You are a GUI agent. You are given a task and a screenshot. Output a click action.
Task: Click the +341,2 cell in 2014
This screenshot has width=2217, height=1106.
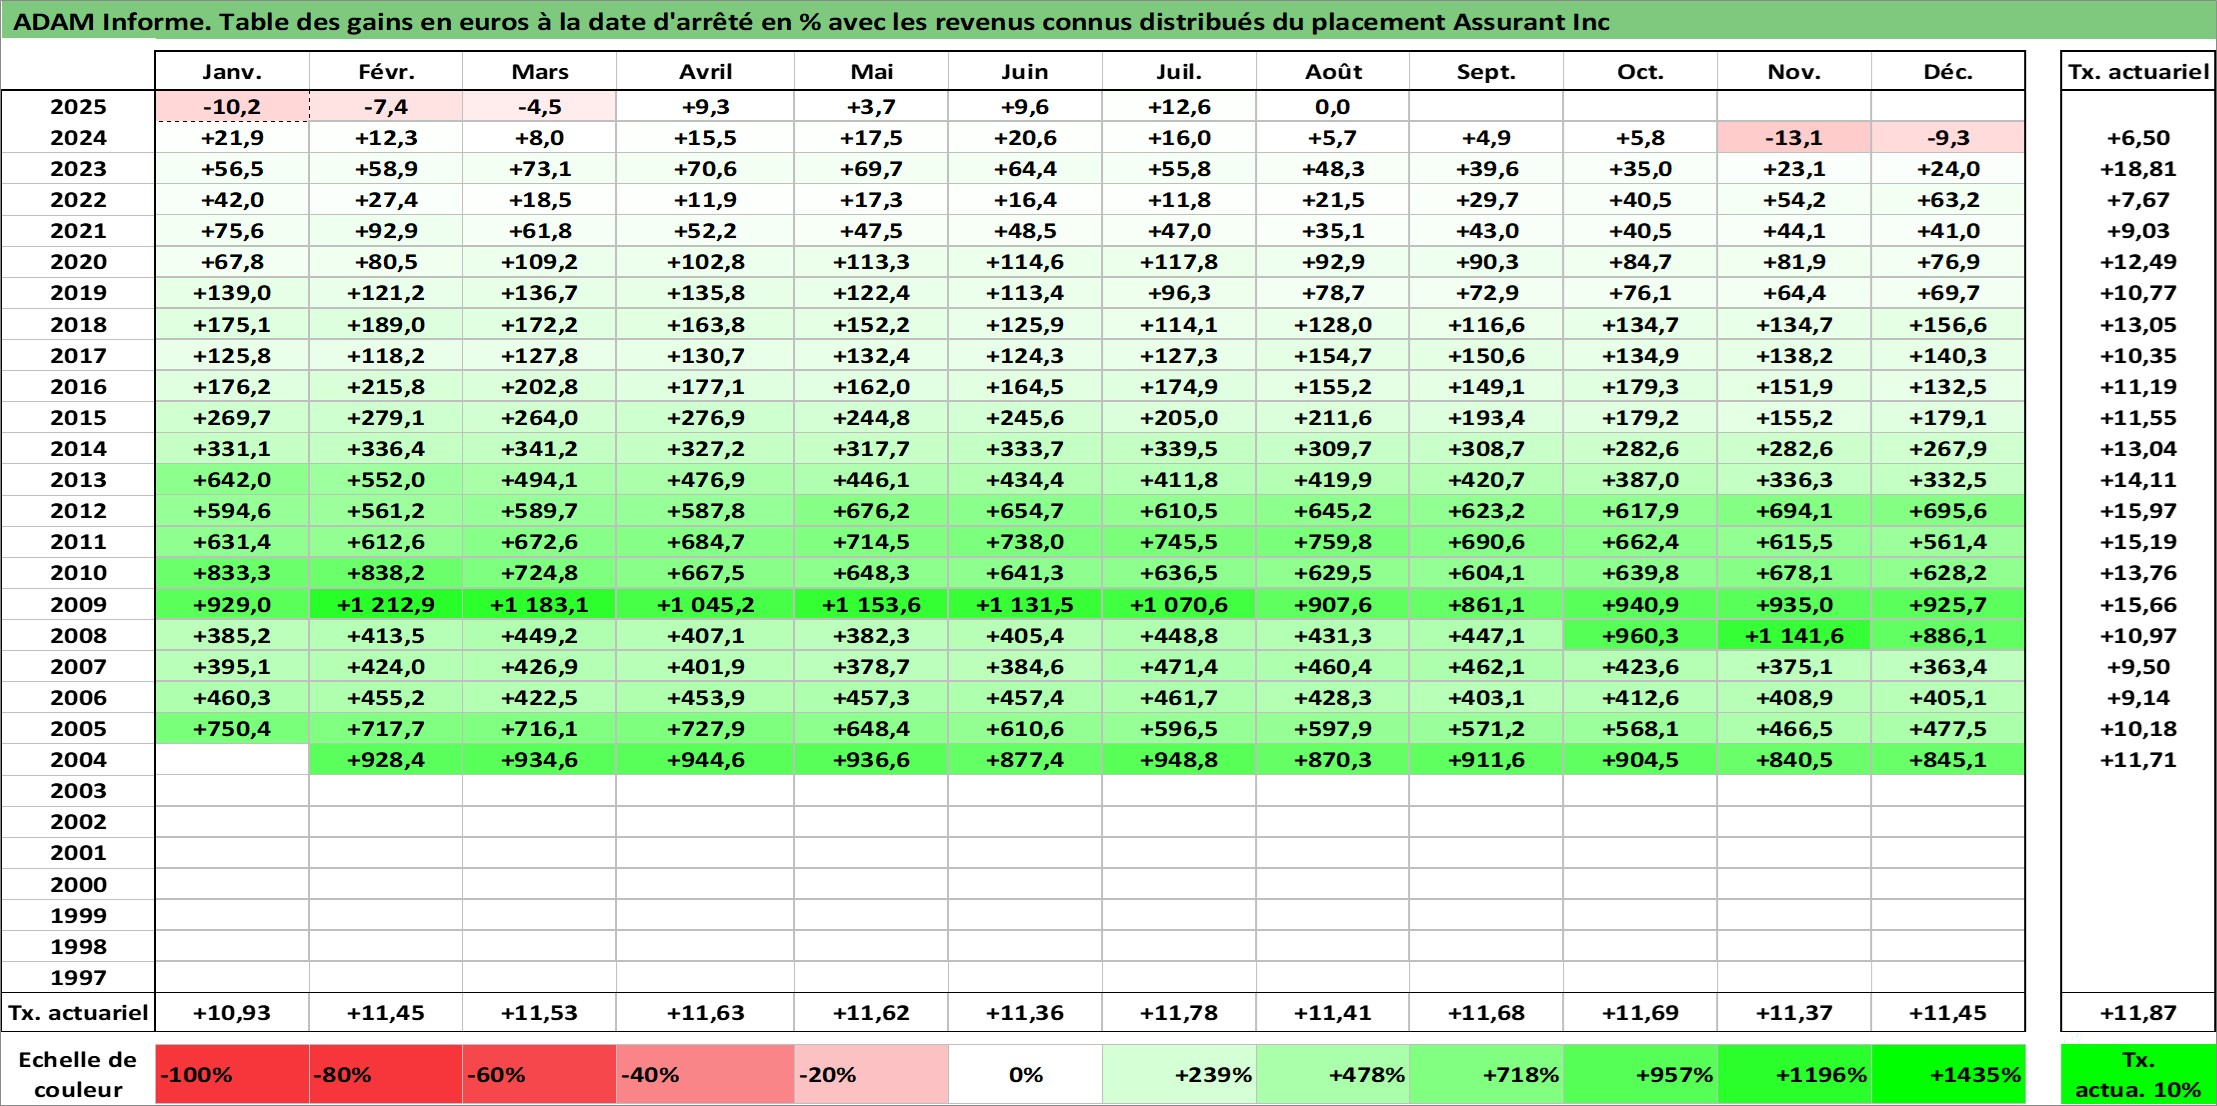click(x=539, y=448)
